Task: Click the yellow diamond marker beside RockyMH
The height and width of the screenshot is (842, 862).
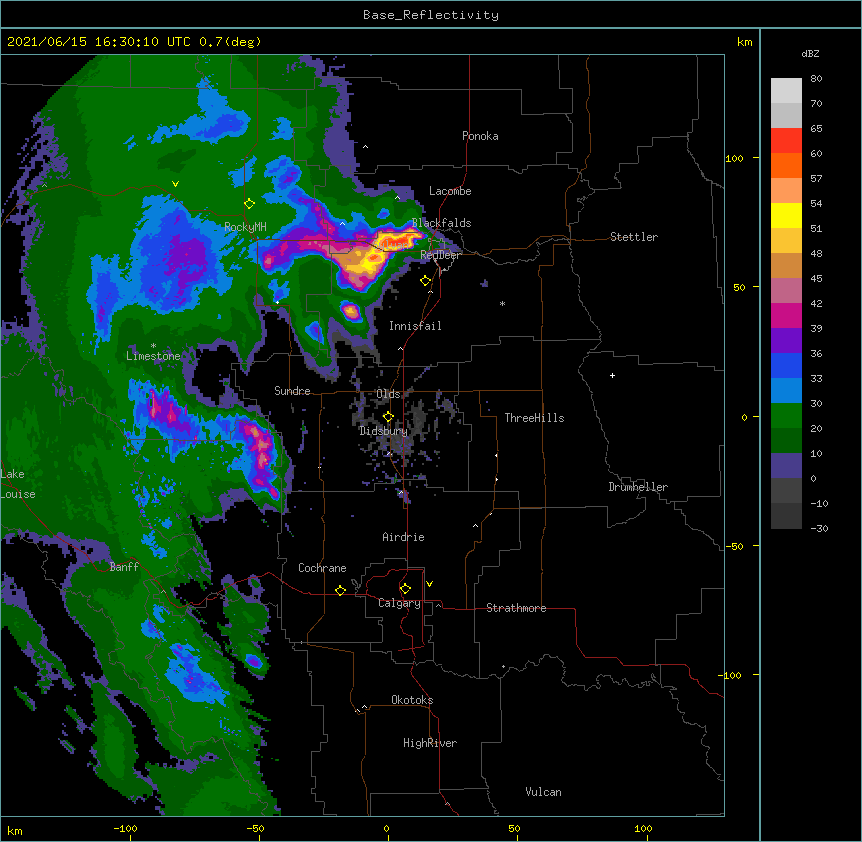Action: coord(249,204)
